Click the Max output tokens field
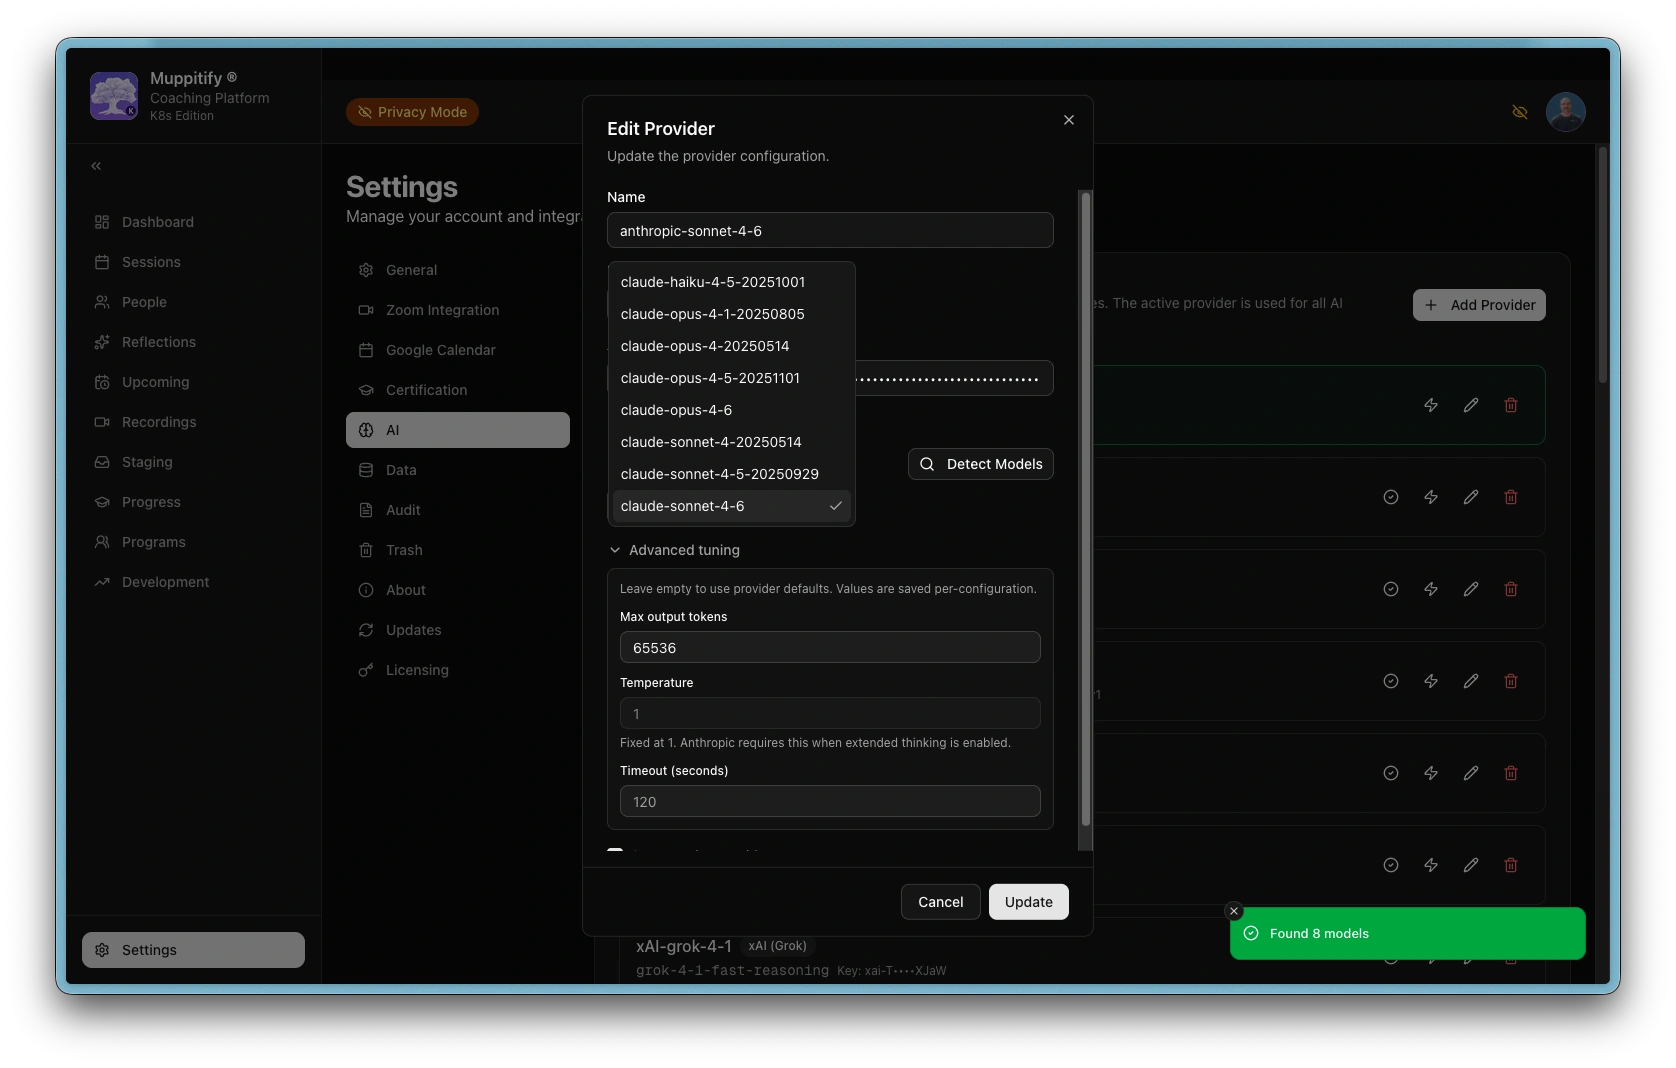Image resolution: width=1676 pixels, height=1068 pixels. [x=830, y=648]
